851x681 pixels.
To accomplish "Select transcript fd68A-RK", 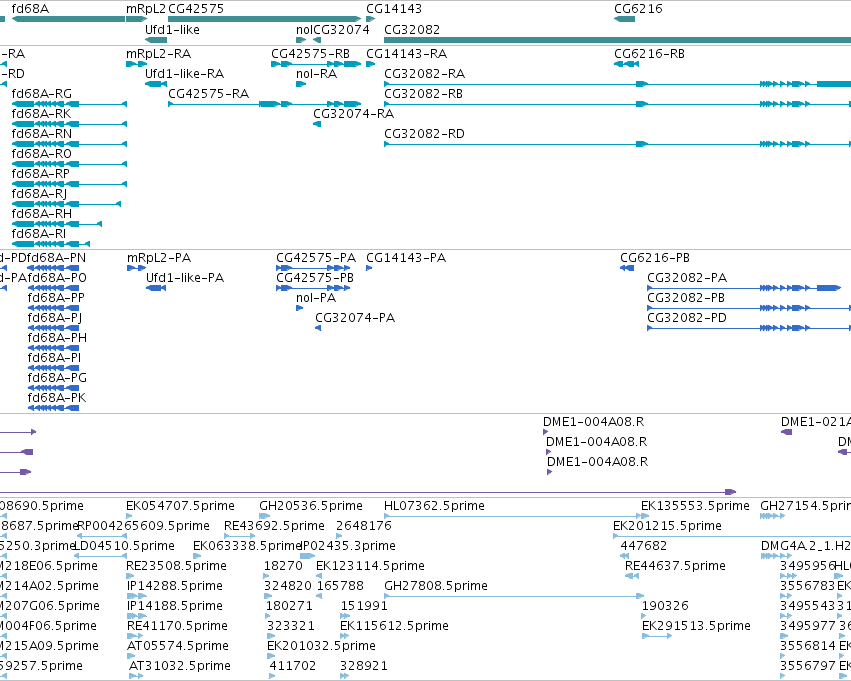I will click(x=69, y=124).
